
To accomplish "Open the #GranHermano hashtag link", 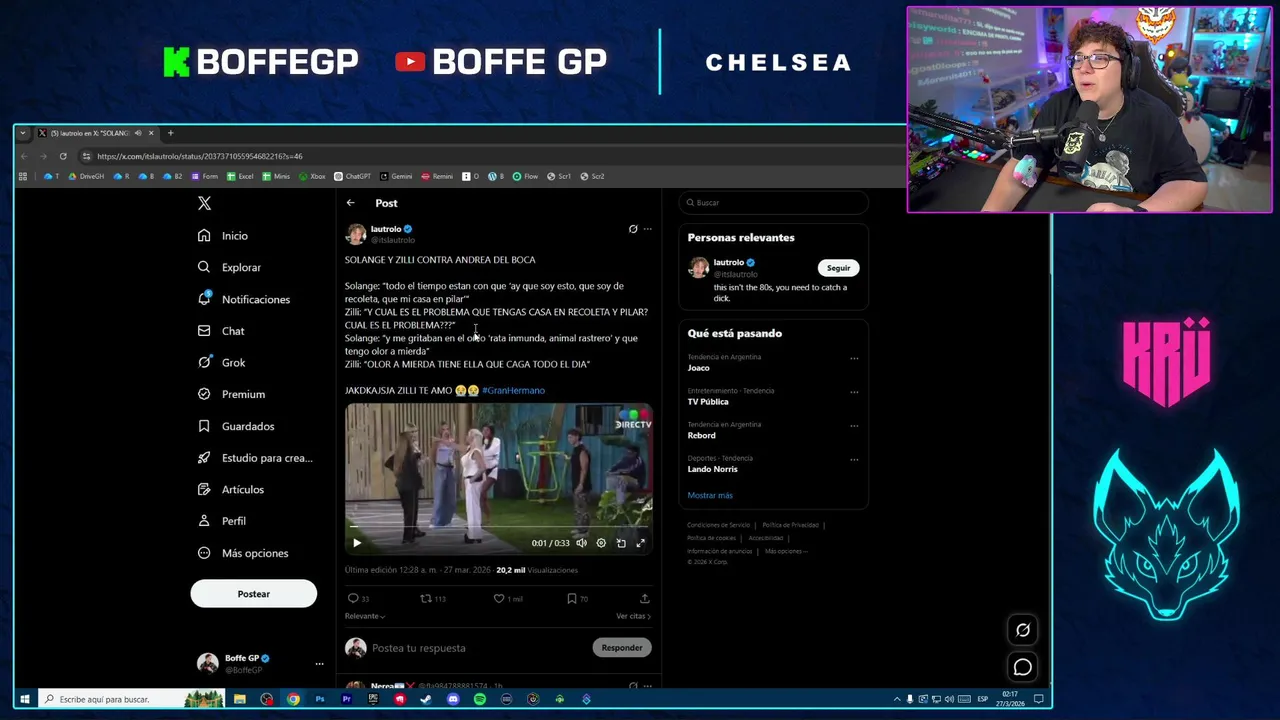I will (x=513, y=390).
